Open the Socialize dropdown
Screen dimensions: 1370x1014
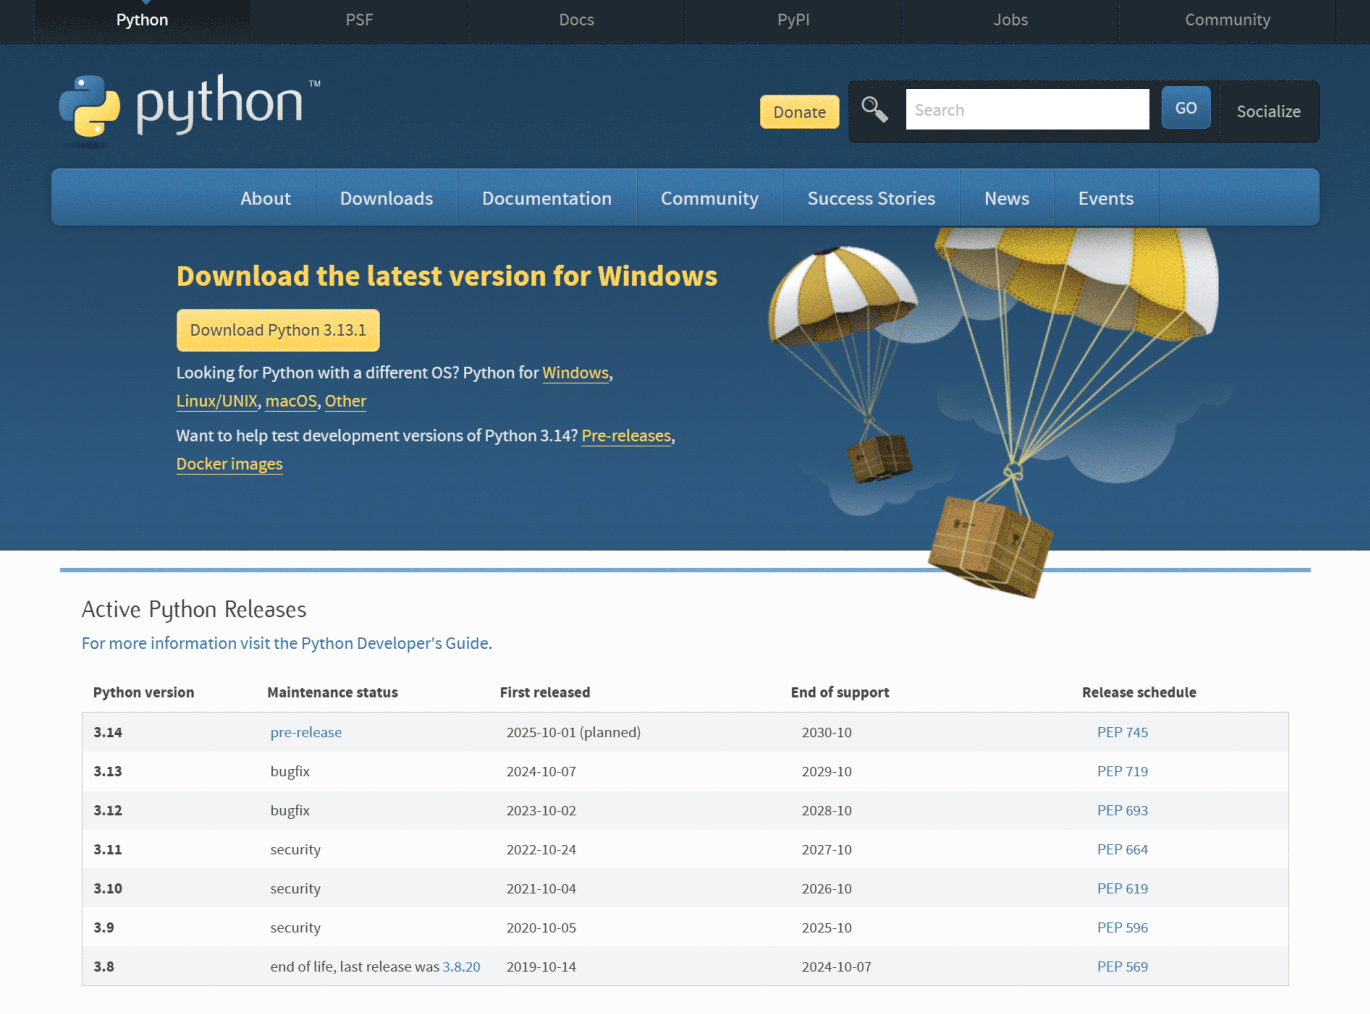click(x=1268, y=111)
